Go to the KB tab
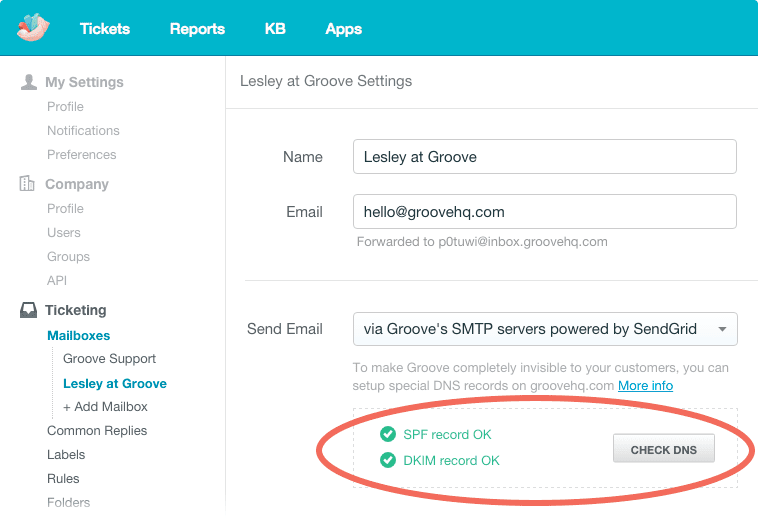The height and width of the screenshot is (520, 758). [x=275, y=29]
